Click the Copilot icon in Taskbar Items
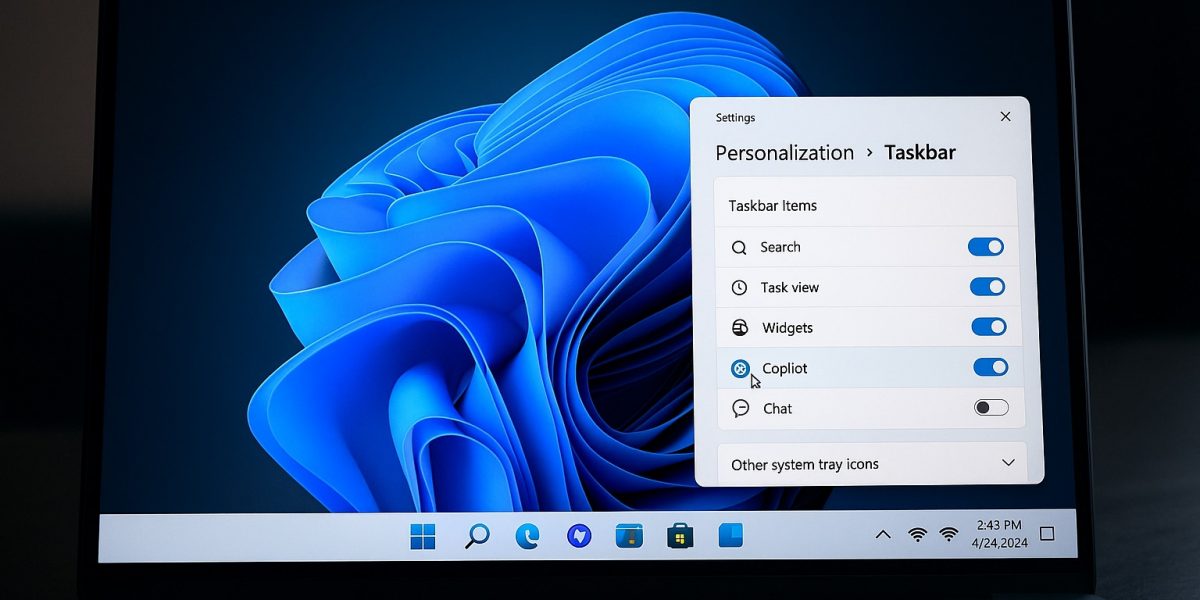The width and height of the screenshot is (1200, 600). (740, 369)
